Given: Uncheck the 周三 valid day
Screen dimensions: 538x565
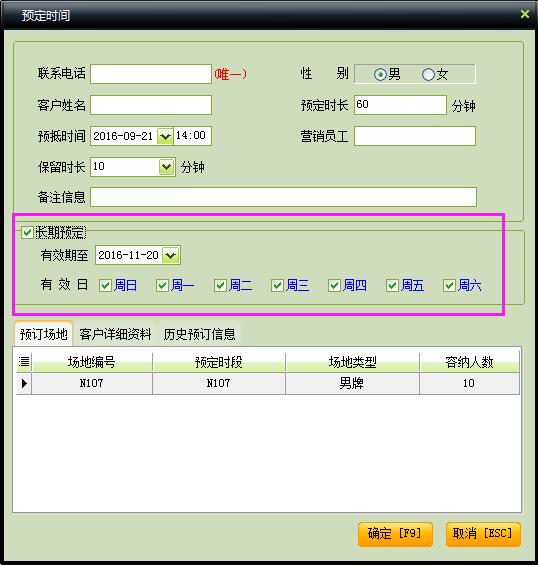Looking at the screenshot, I should (x=277, y=286).
